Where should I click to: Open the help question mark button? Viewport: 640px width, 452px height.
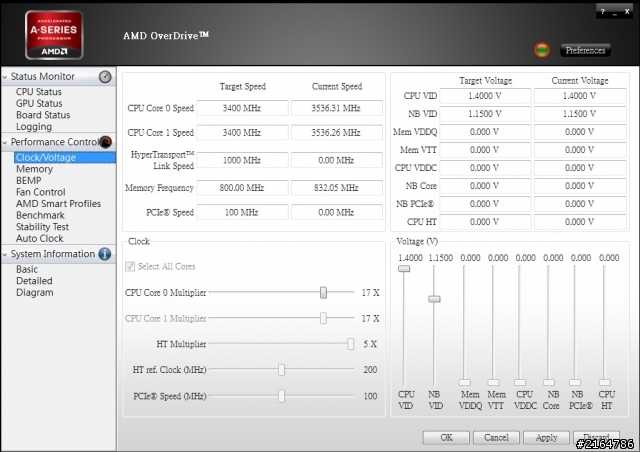[x=602, y=12]
